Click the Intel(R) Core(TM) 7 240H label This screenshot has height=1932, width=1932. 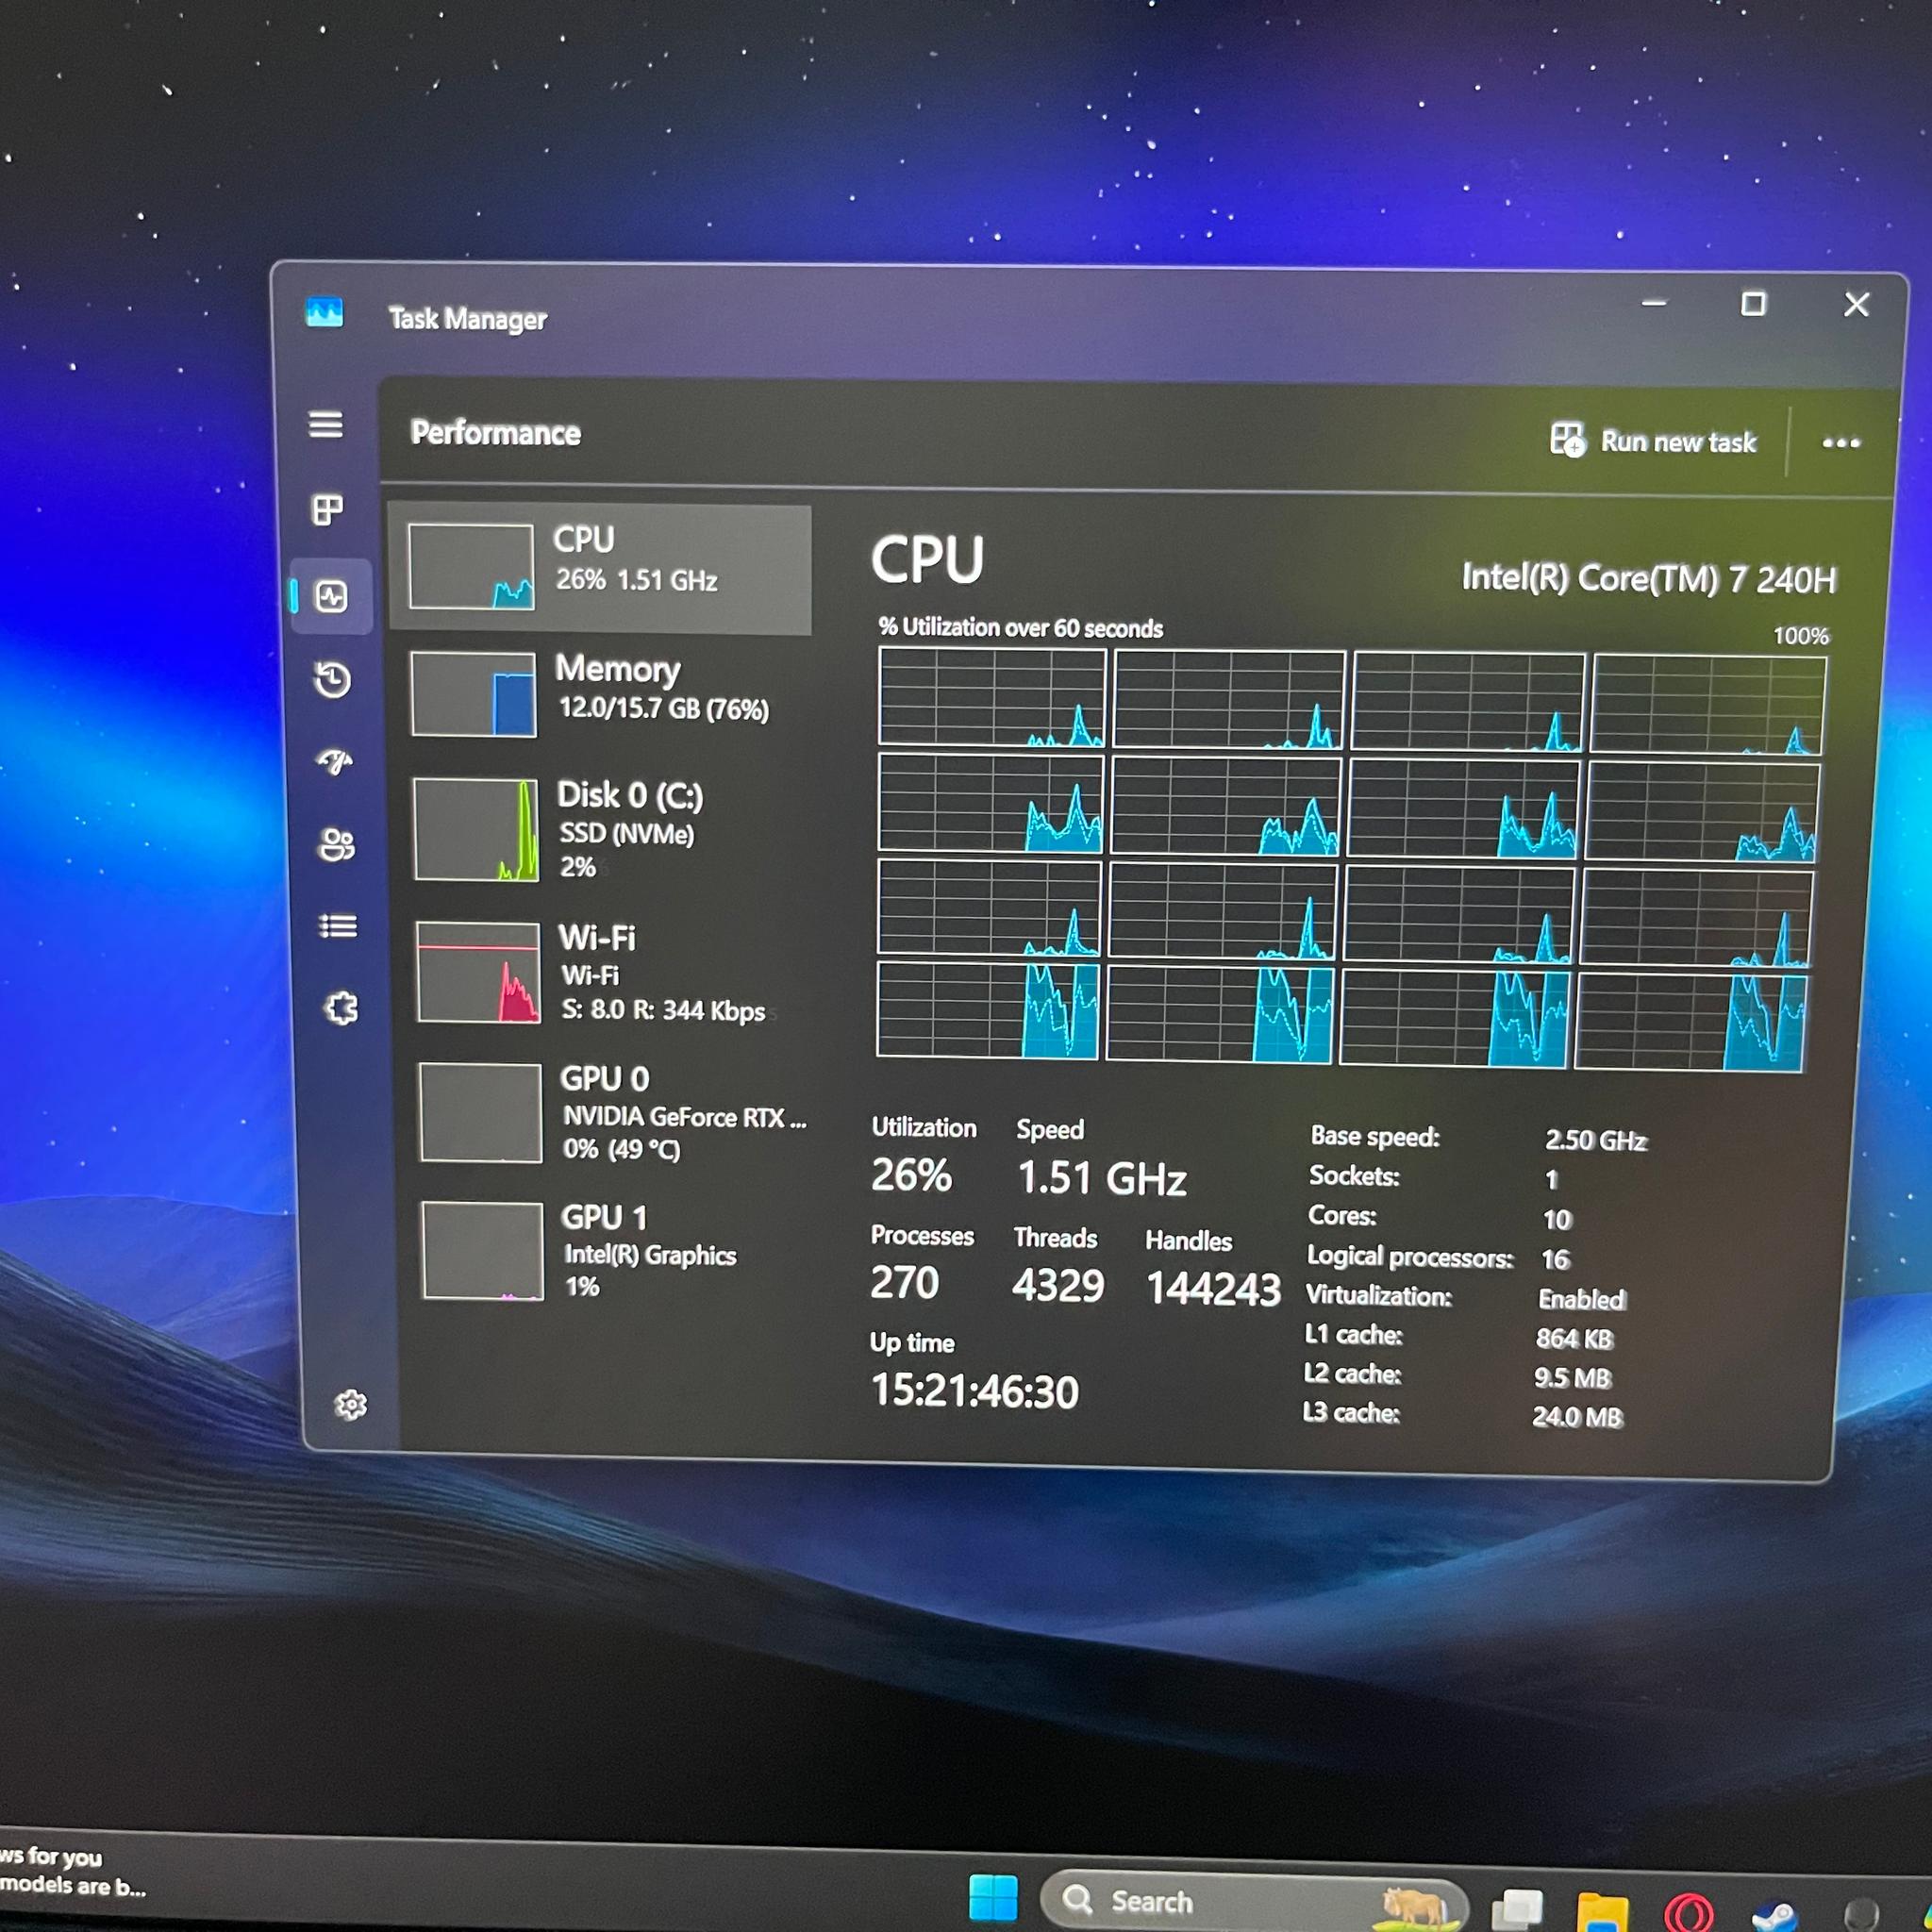[1649, 579]
